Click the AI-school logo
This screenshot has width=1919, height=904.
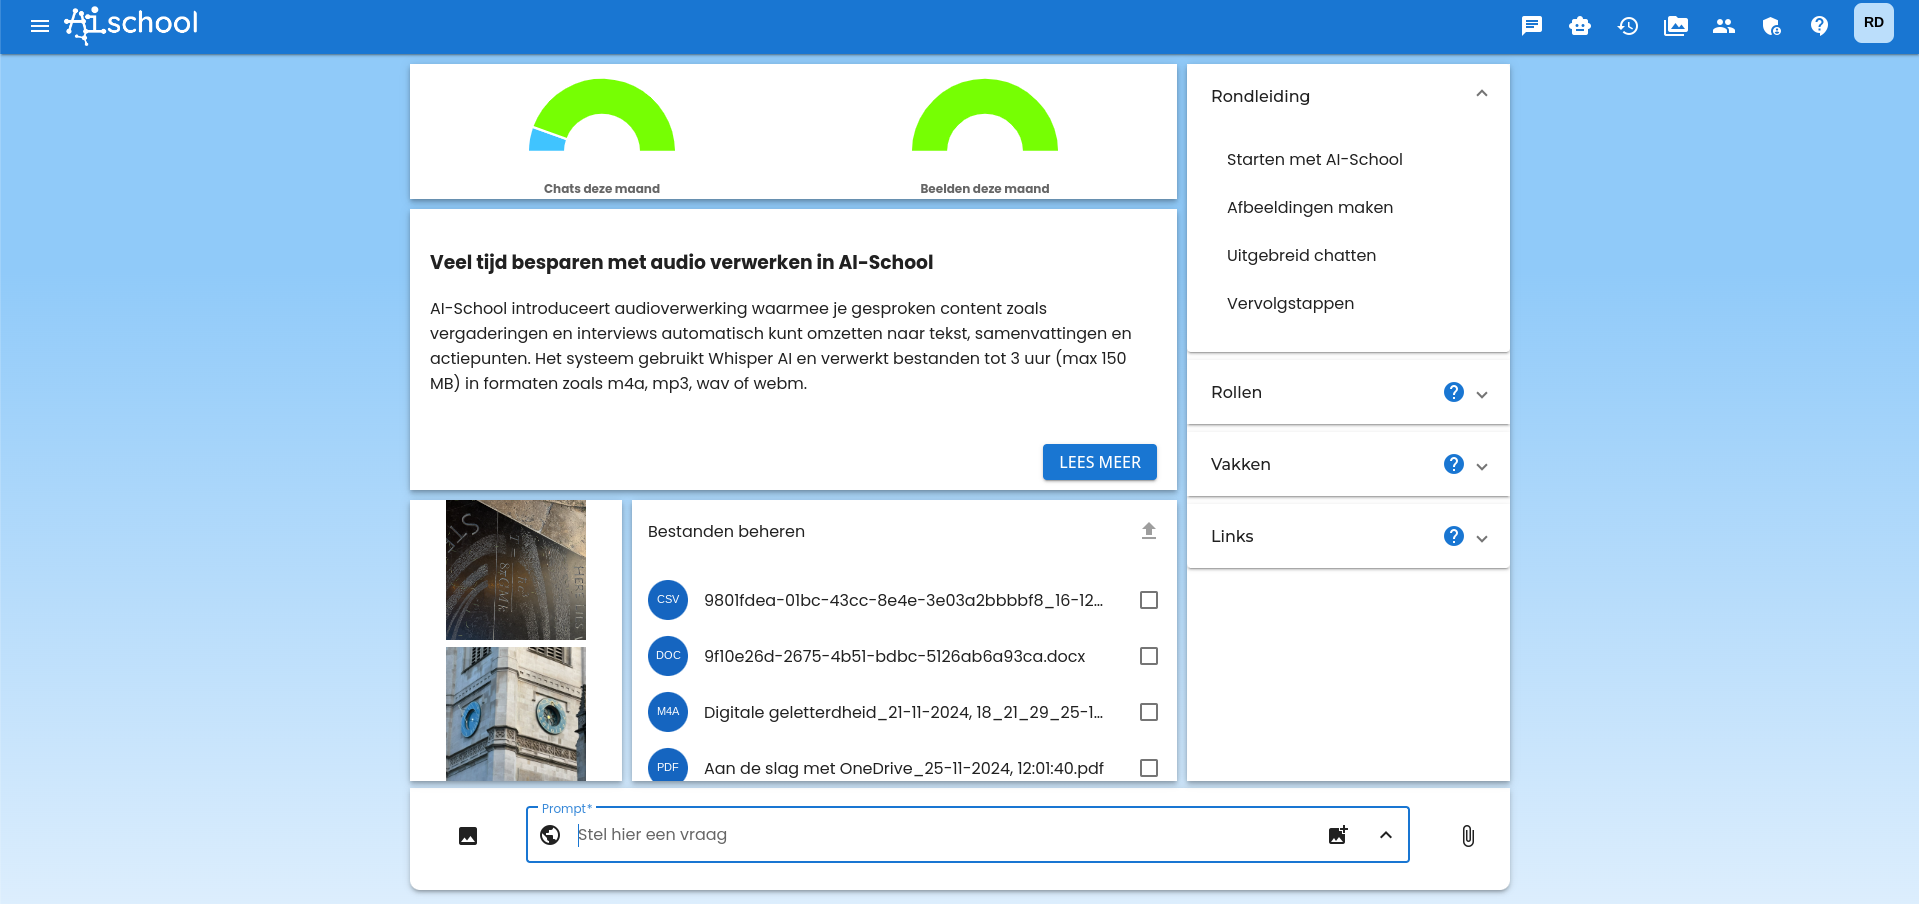click(131, 24)
